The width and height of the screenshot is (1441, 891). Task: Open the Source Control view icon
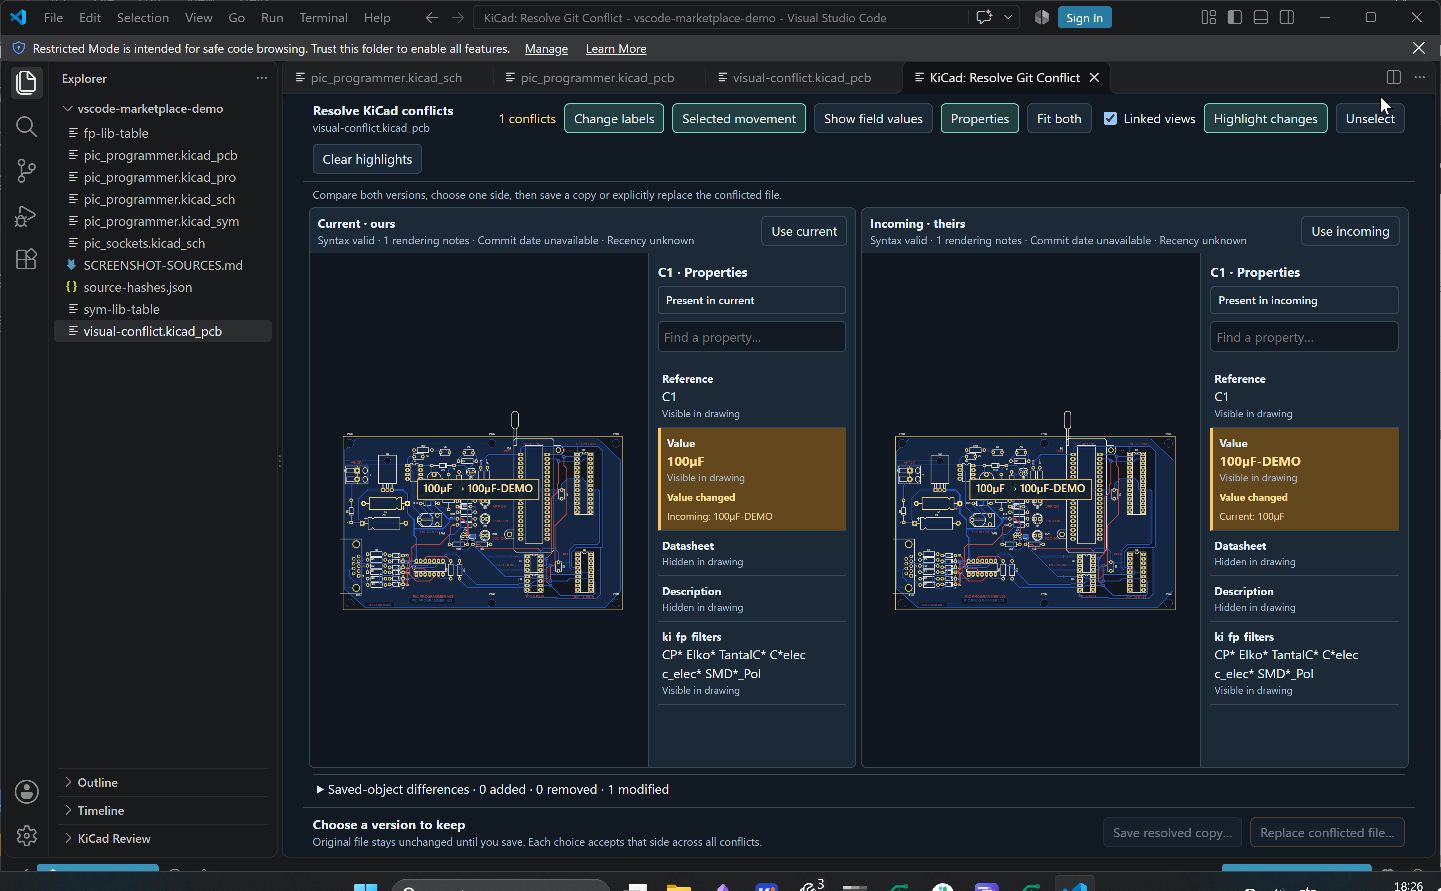coord(26,170)
